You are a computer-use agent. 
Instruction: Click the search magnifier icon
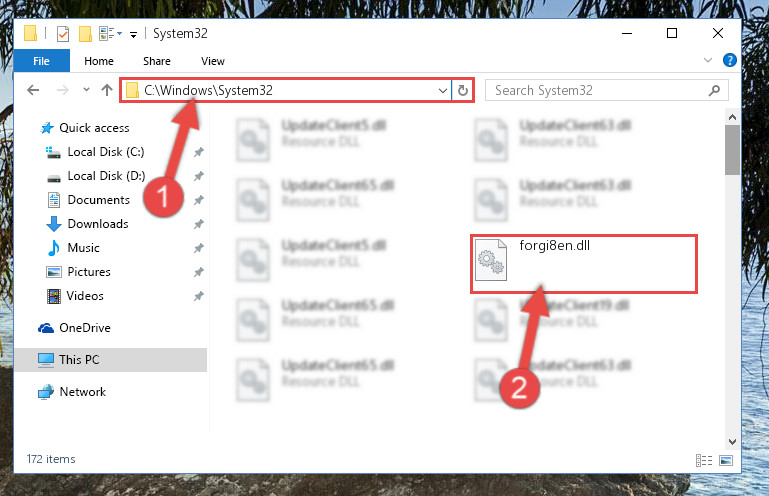[715, 90]
